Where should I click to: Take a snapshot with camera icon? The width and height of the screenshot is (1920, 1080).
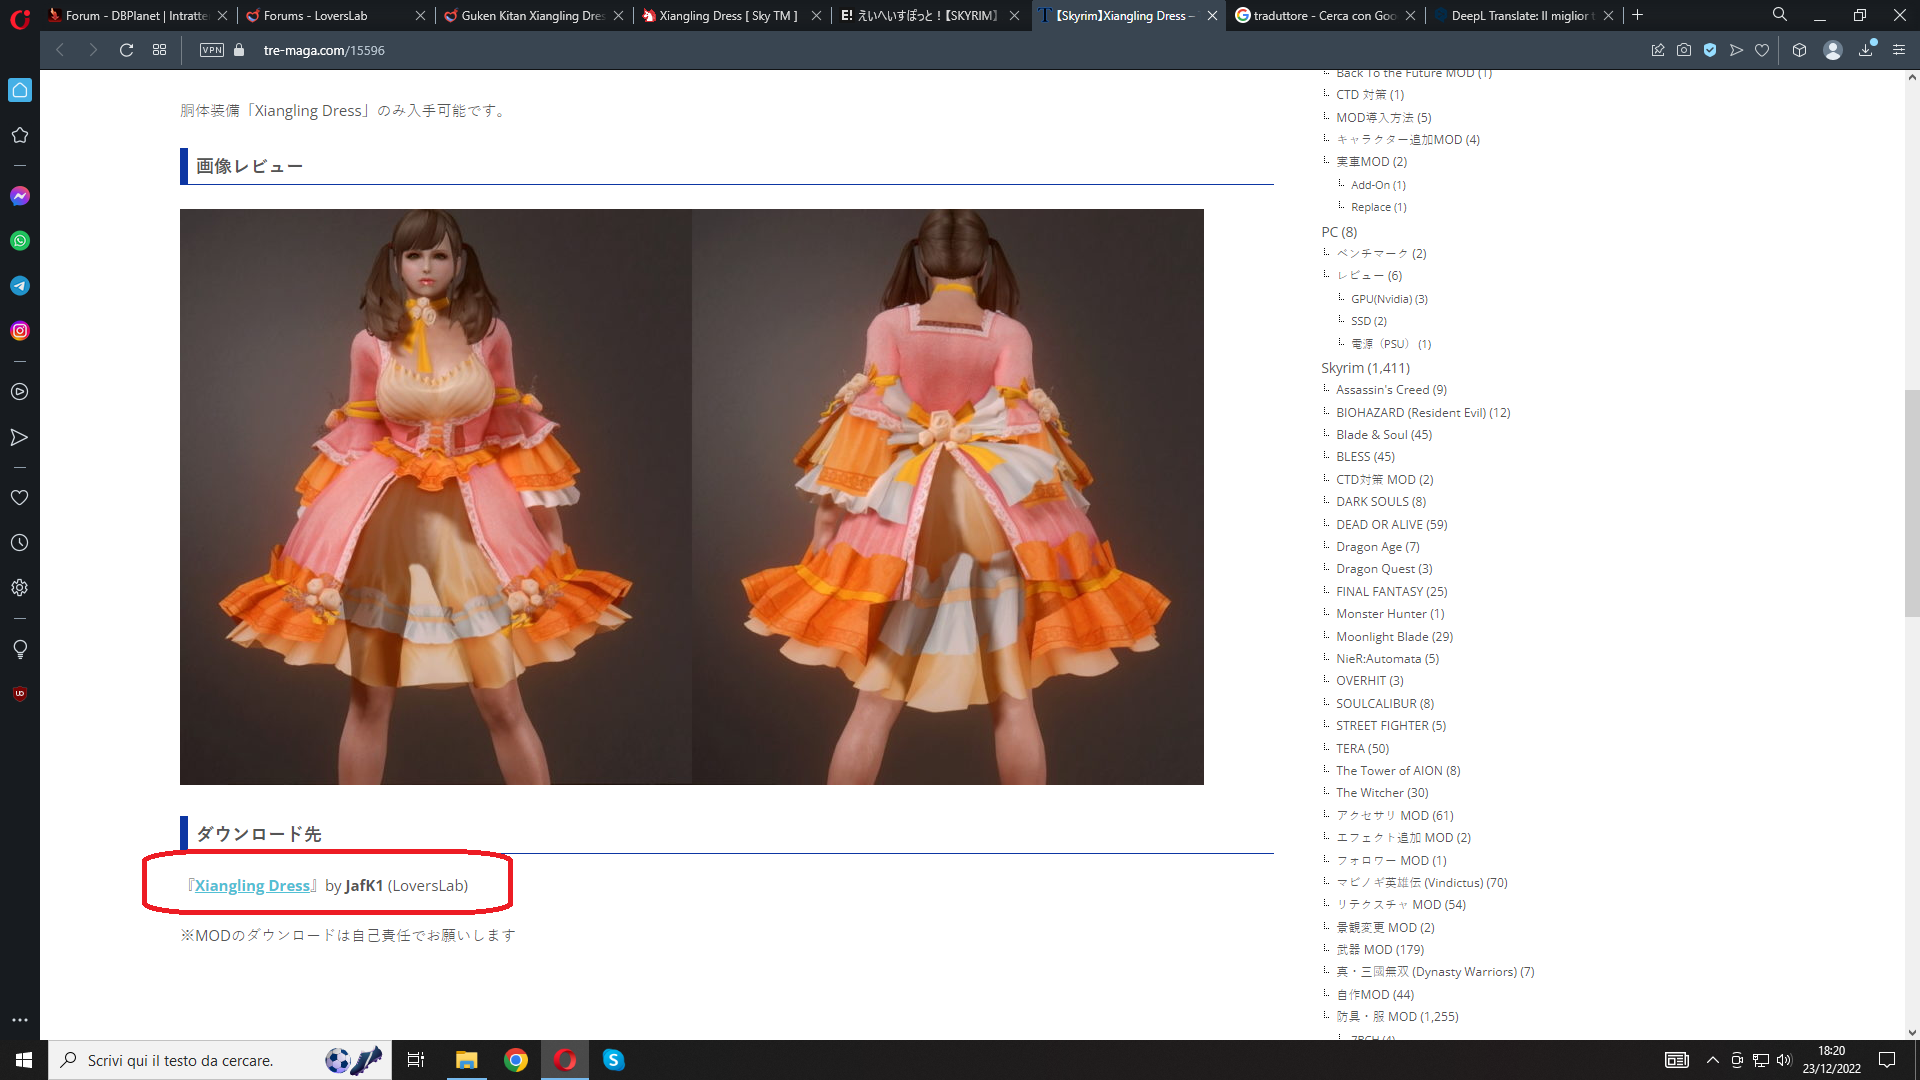pos(1684,50)
